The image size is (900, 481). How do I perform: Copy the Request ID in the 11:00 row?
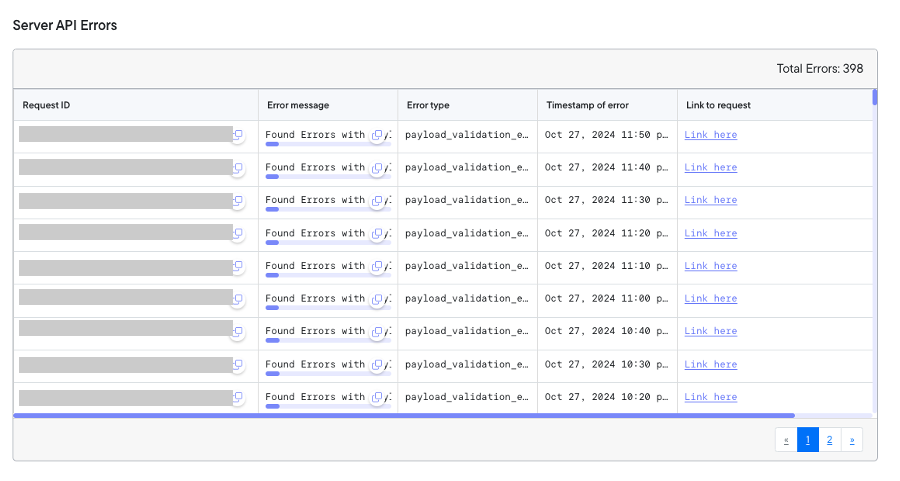click(x=238, y=299)
